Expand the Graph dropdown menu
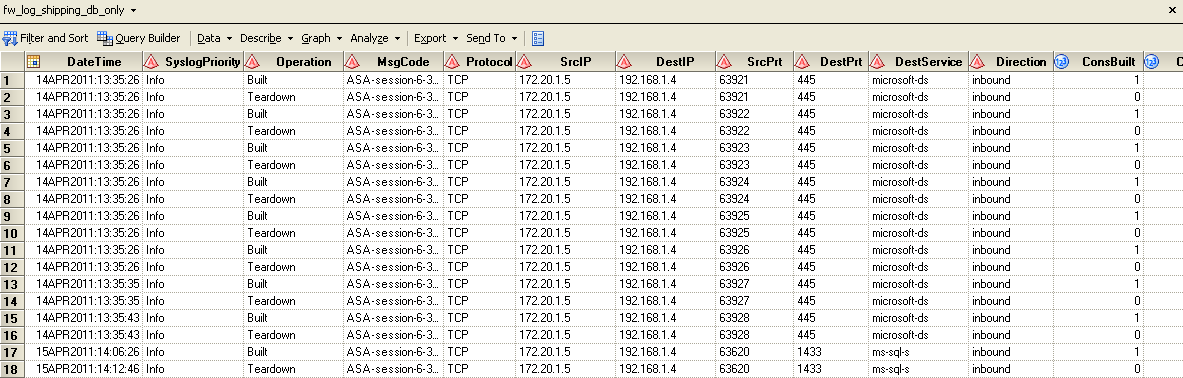The height and width of the screenshot is (378, 1183). coord(321,38)
